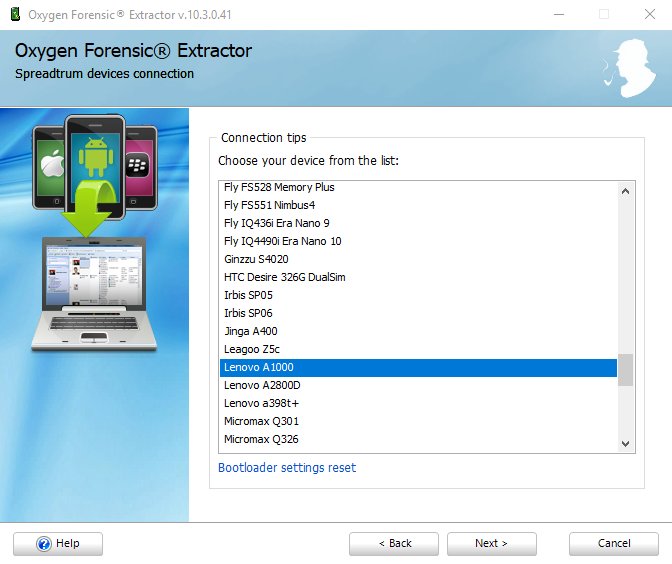Choose Fly IQ436i Era Nano 9

tap(418, 223)
